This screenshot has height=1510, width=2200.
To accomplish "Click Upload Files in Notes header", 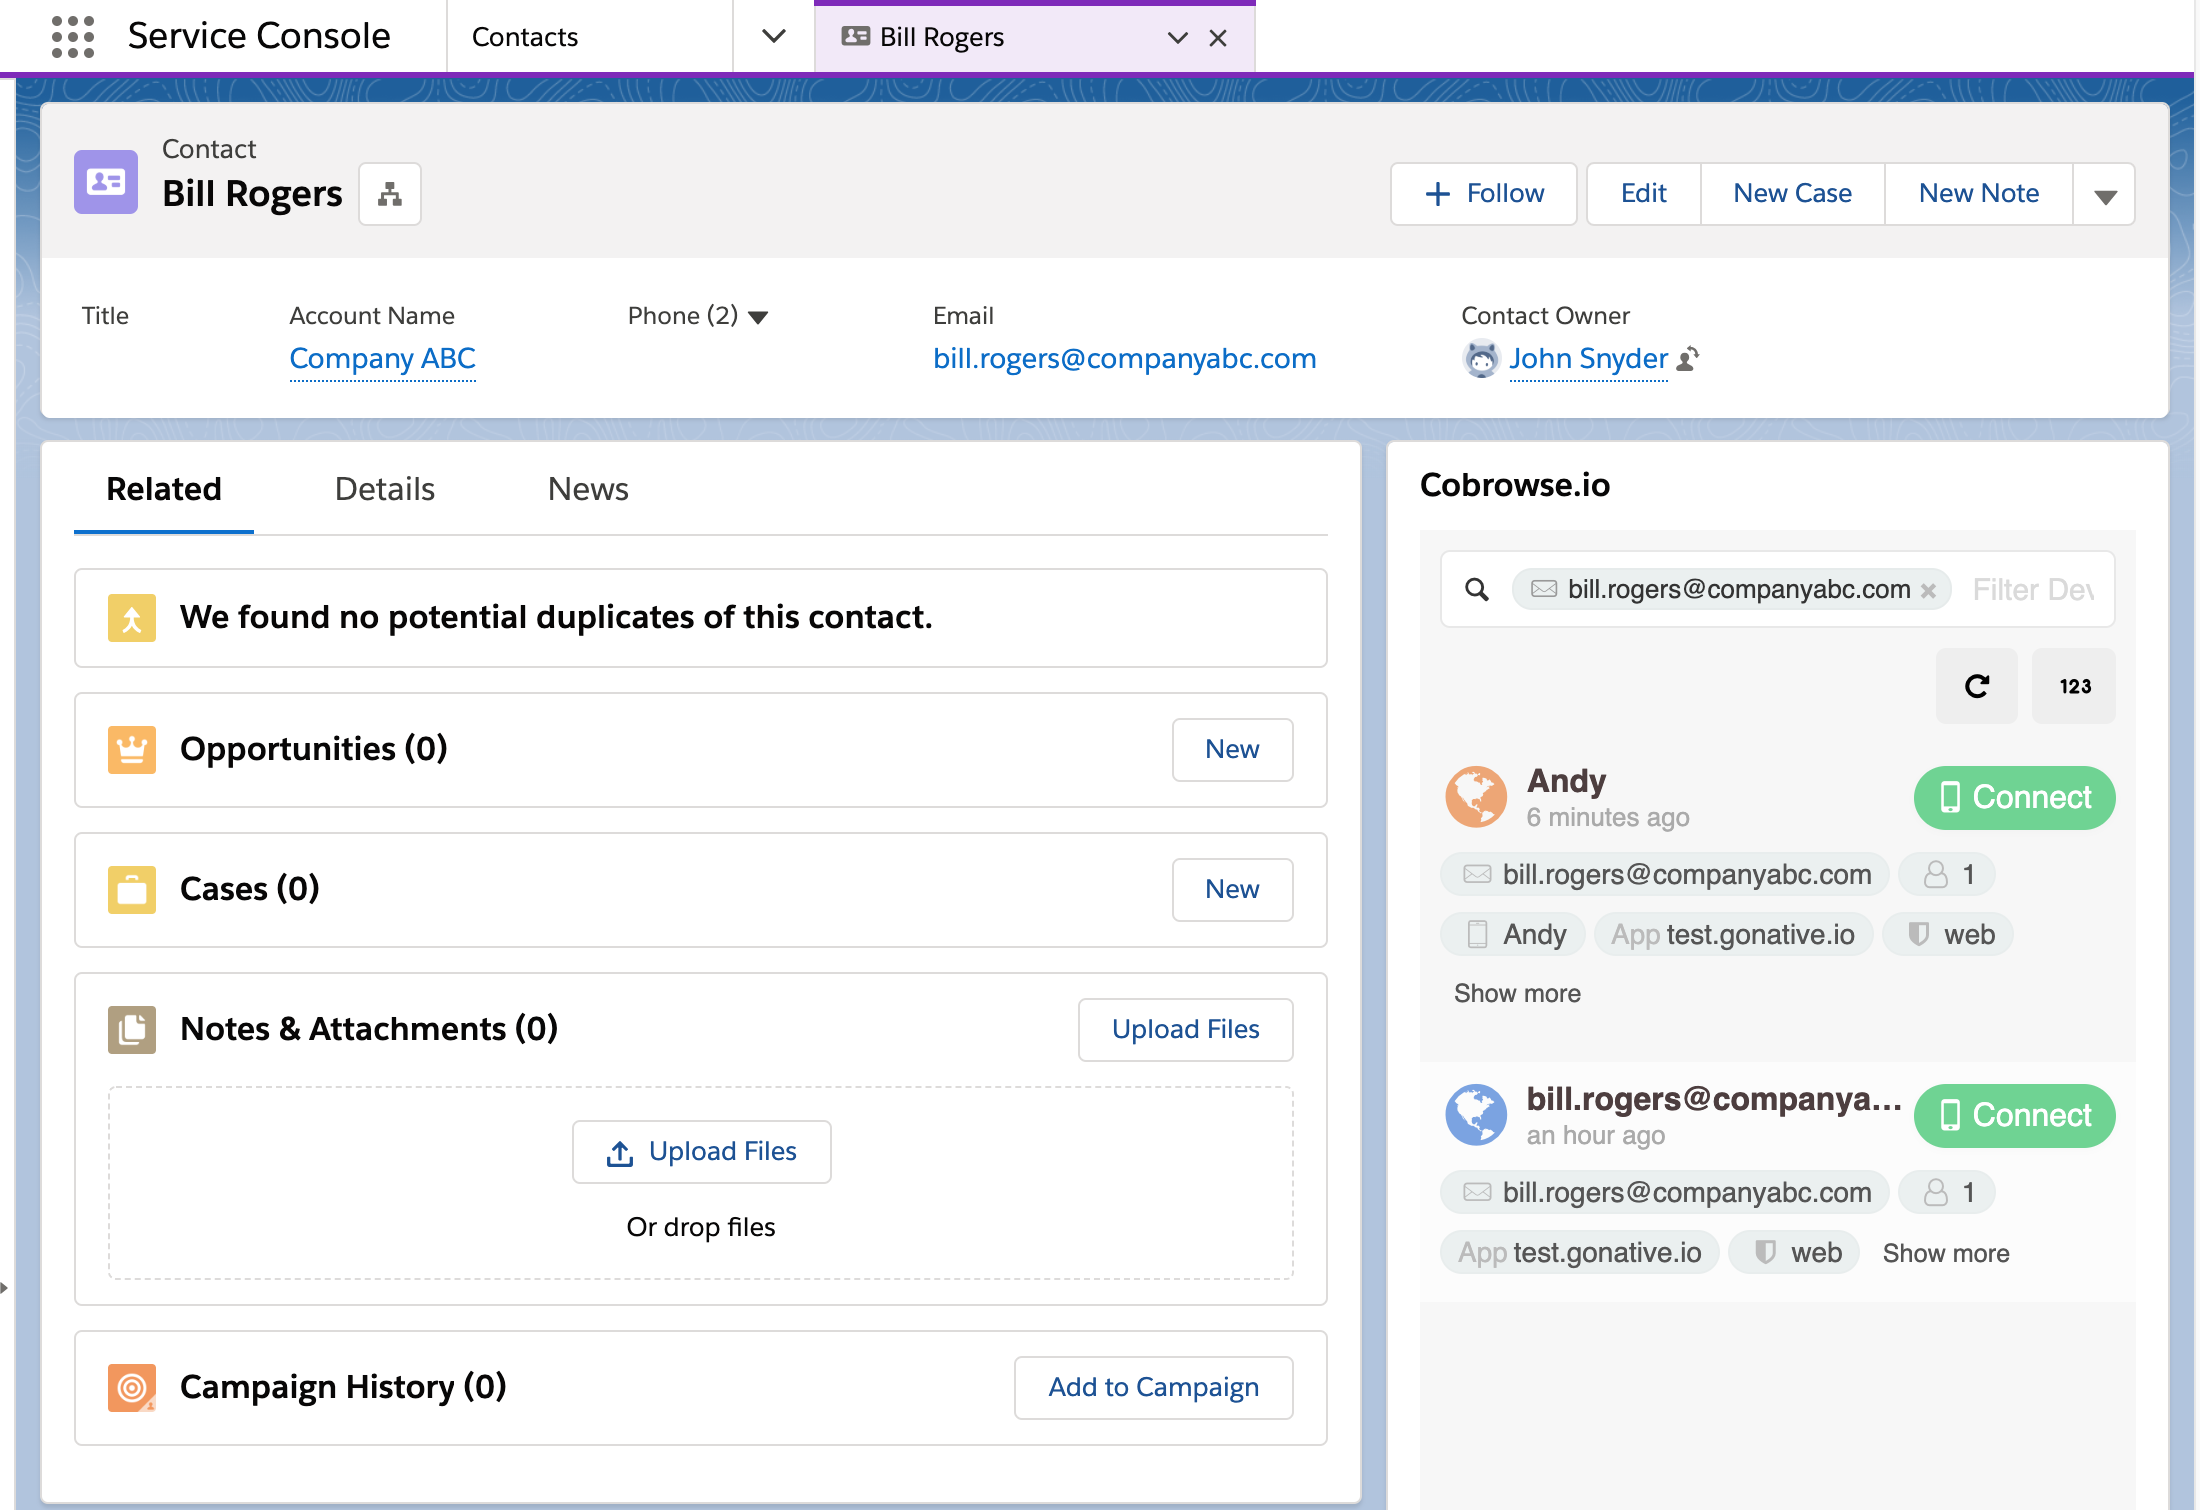I will pyautogui.click(x=1186, y=1030).
